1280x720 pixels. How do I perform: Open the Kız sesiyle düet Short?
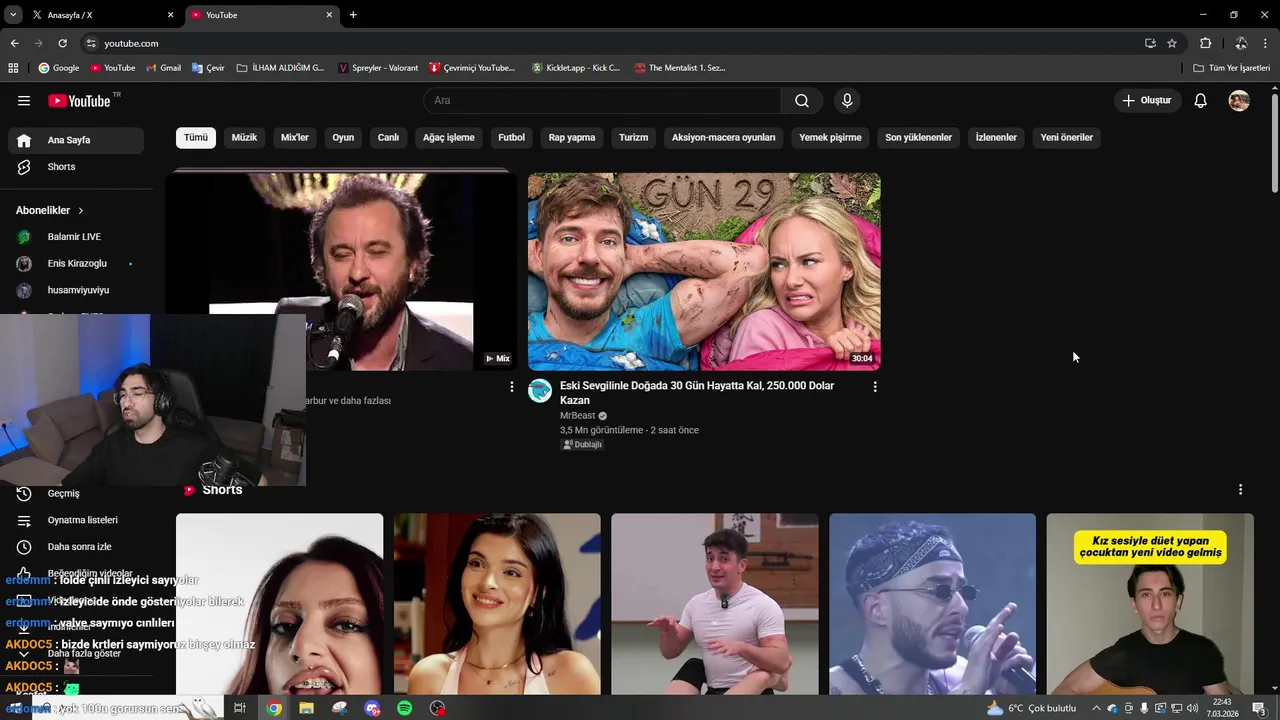click(x=1150, y=604)
